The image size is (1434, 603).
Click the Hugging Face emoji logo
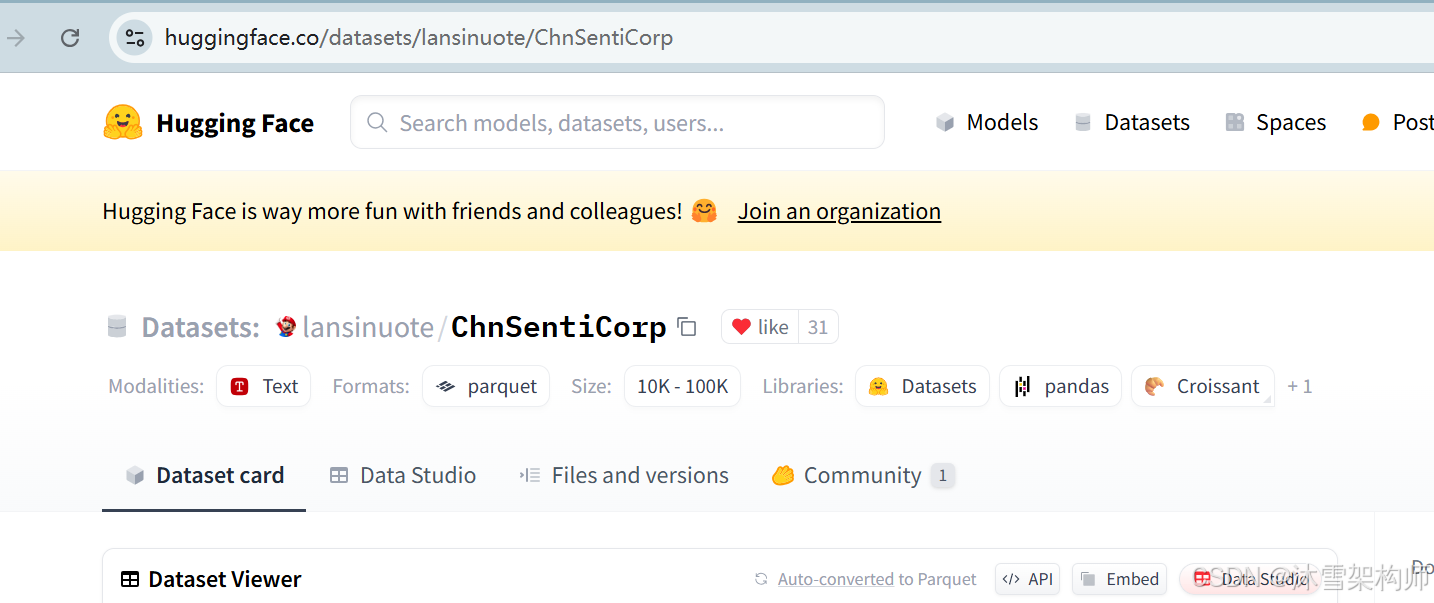[x=123, y=123]
